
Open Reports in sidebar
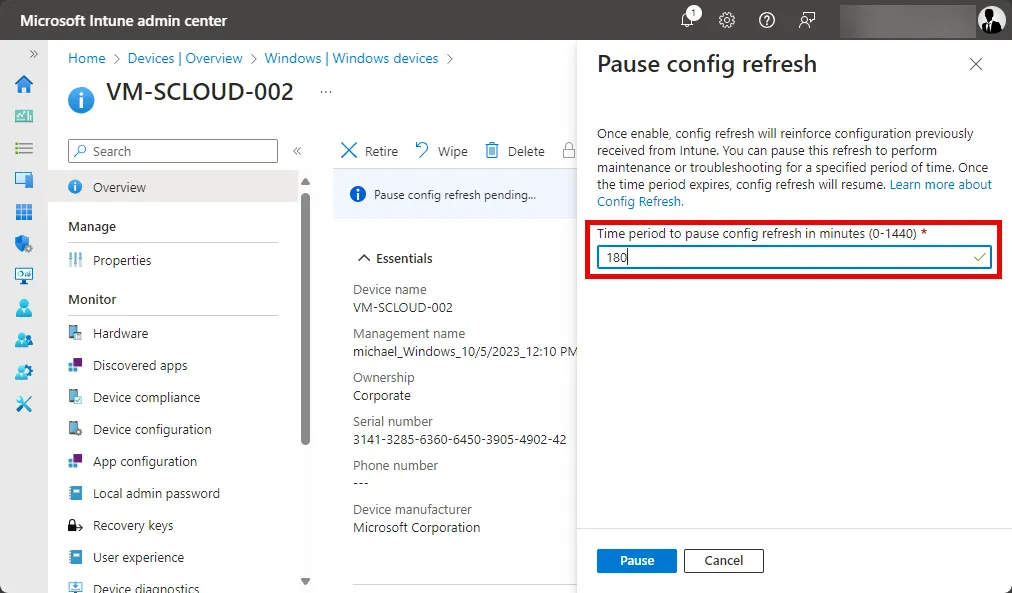(24, 276)
